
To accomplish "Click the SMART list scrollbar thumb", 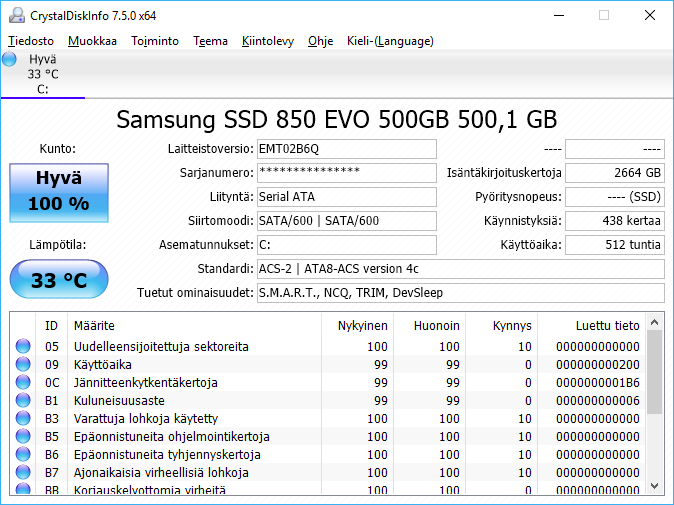I will (655, 372).
